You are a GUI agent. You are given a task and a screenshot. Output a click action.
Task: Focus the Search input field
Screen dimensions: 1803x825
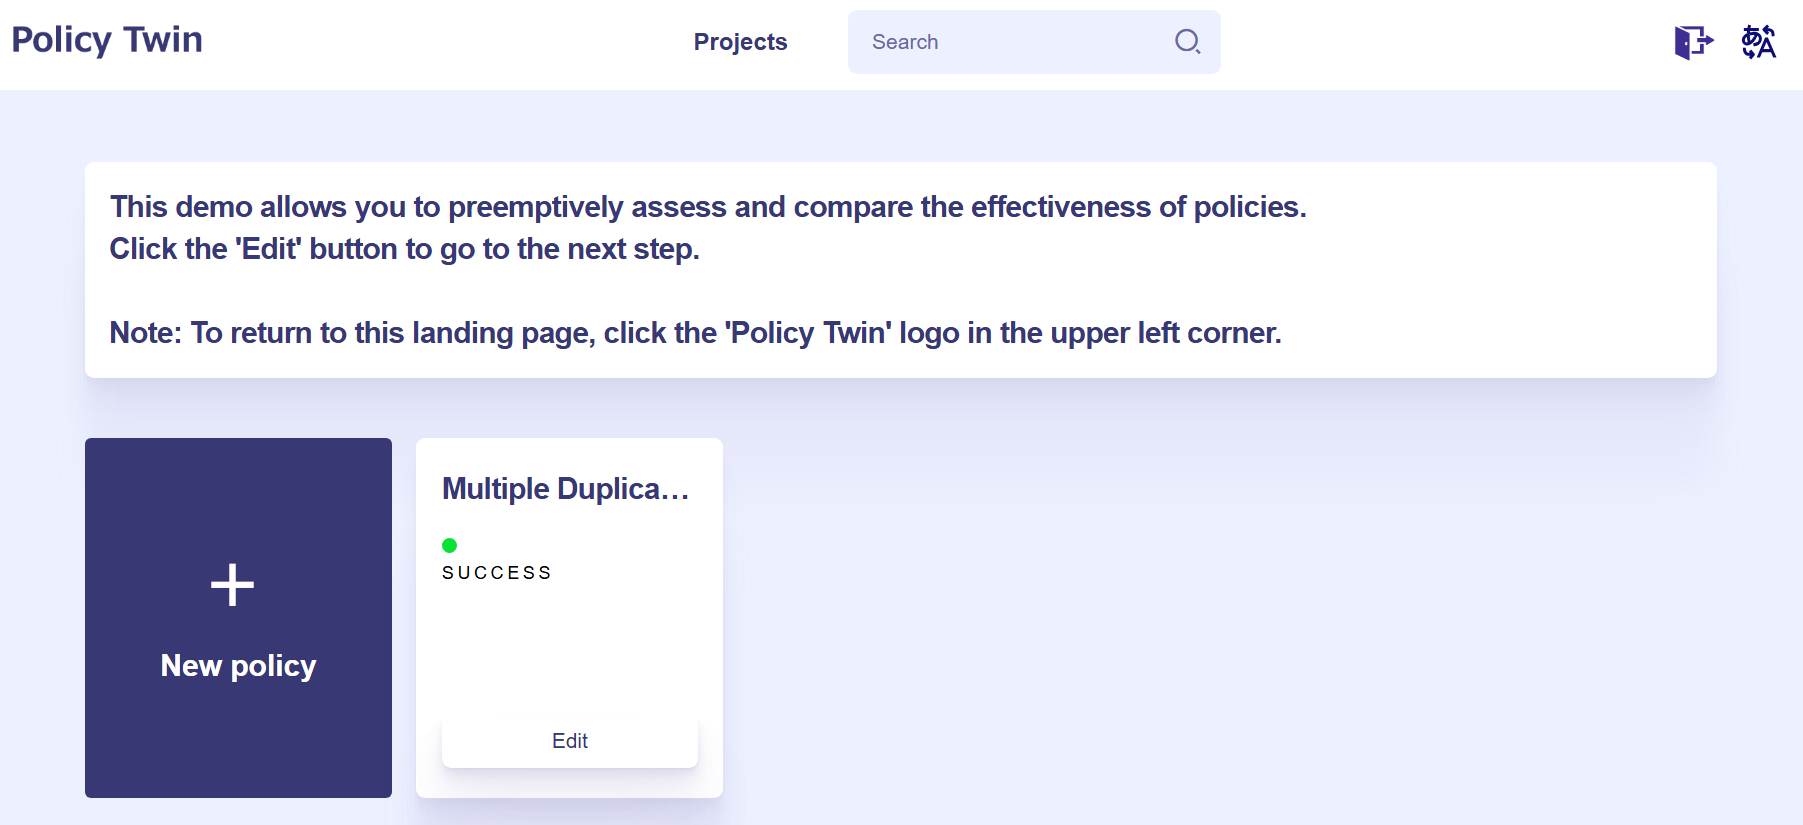coord(1010,42)
